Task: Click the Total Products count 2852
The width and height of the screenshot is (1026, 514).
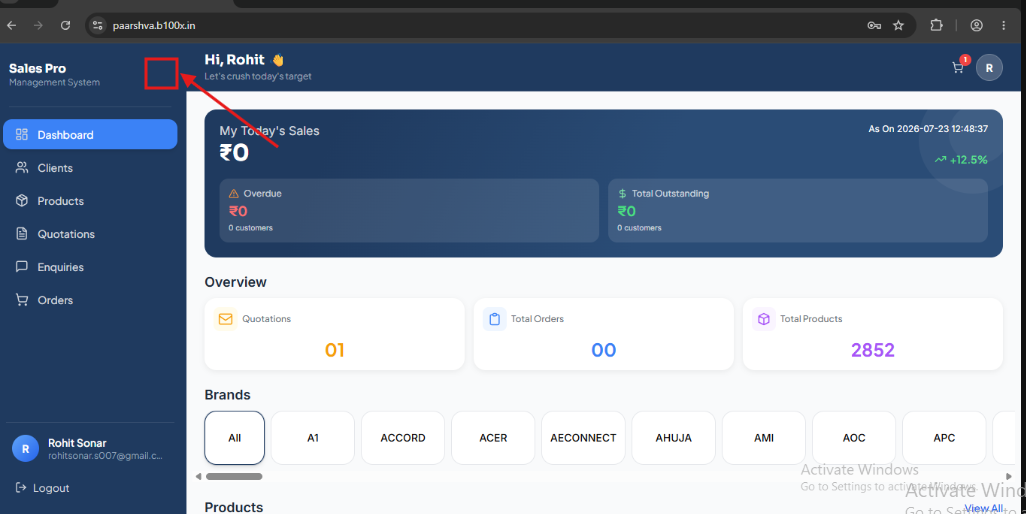Action: pos(873,350)
